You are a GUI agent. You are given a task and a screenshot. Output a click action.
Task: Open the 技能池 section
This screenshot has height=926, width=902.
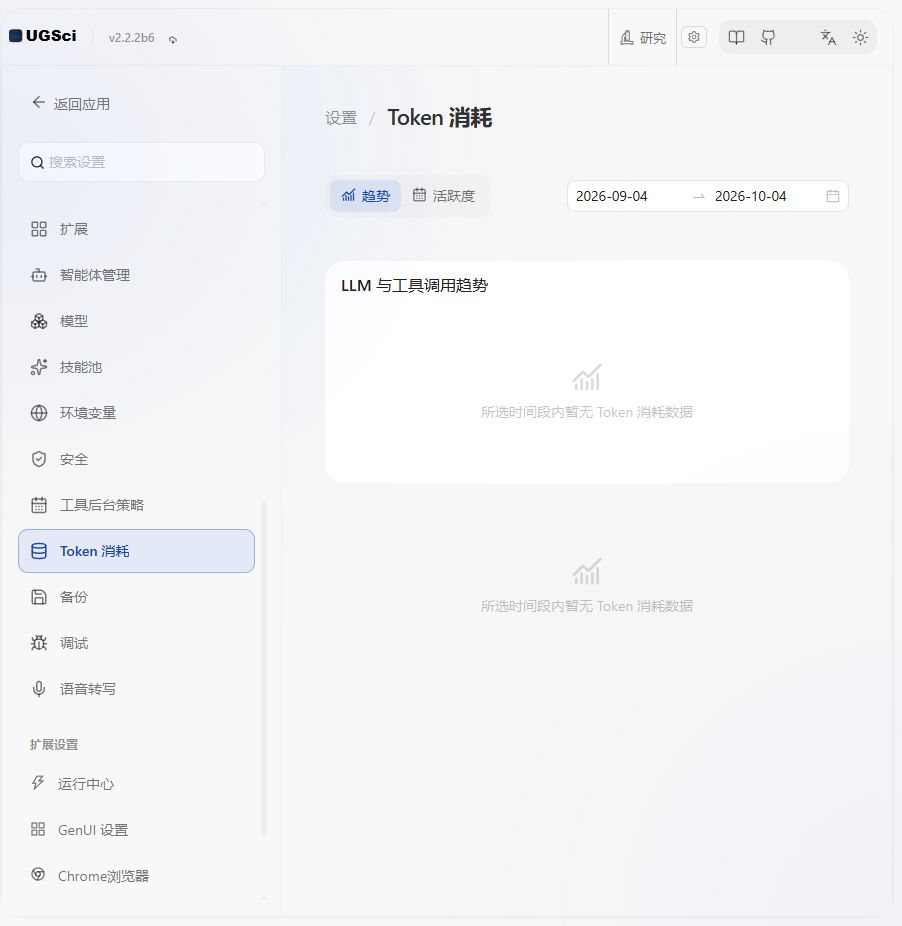136,367
